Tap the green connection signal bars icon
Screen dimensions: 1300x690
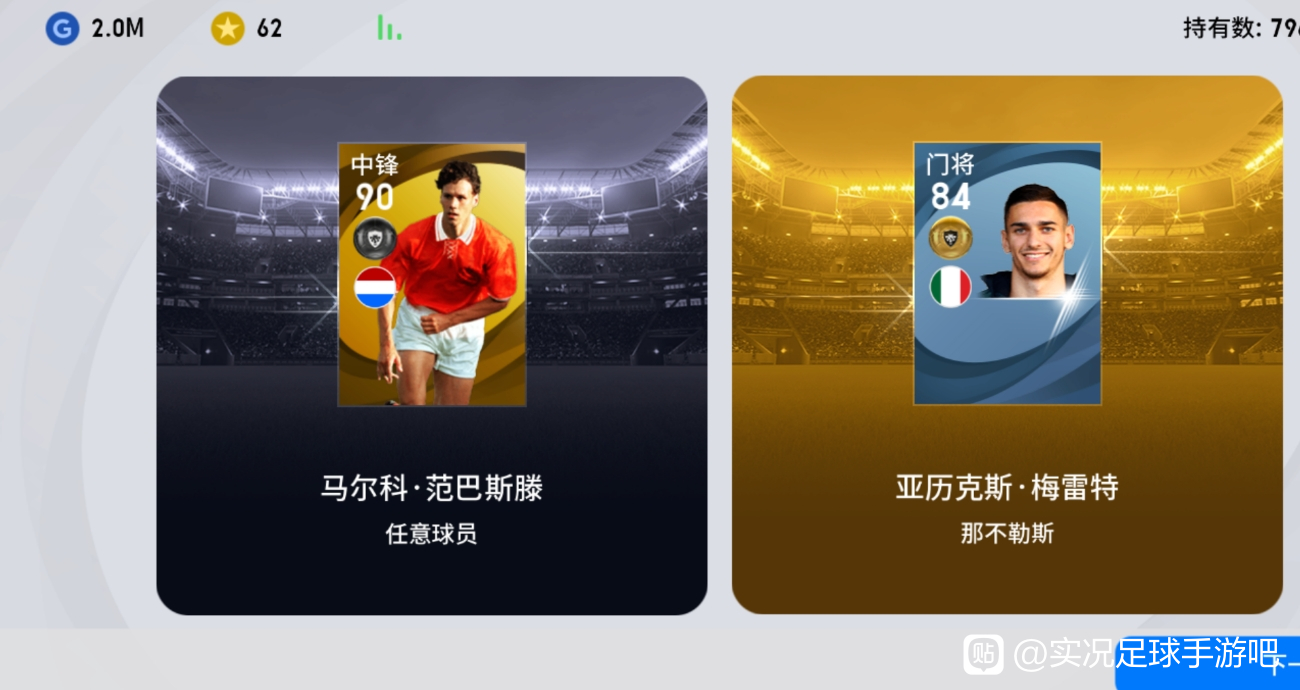389,28
